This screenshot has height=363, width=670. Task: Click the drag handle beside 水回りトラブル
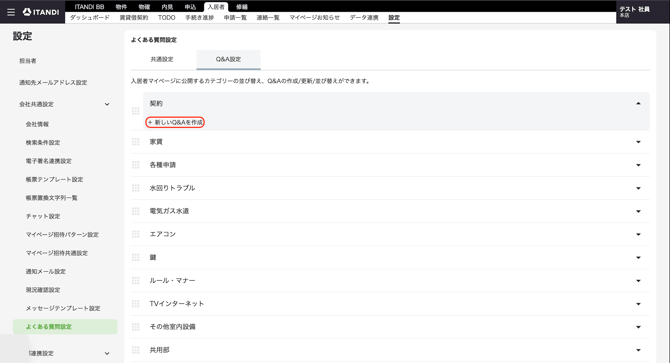(135, 188)
